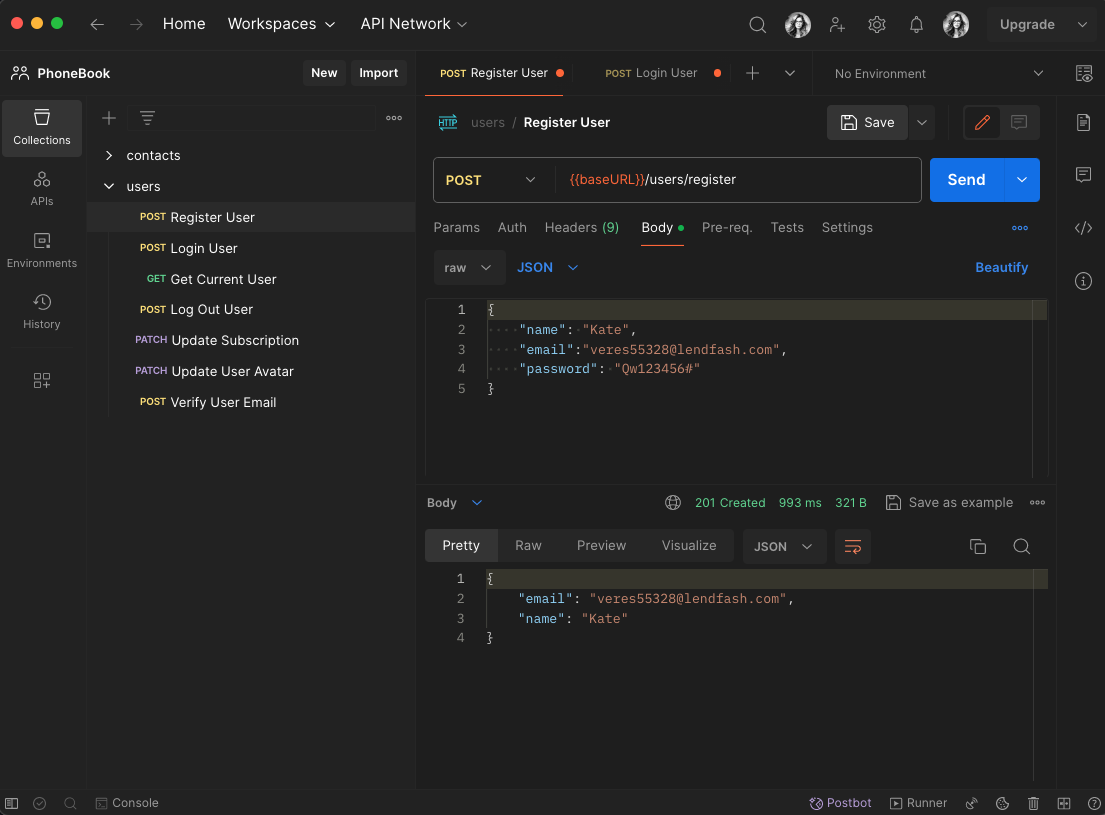Viewport: 1105px width, 815px height.
Task: Open the History sidebar panel
Action: 42,312
